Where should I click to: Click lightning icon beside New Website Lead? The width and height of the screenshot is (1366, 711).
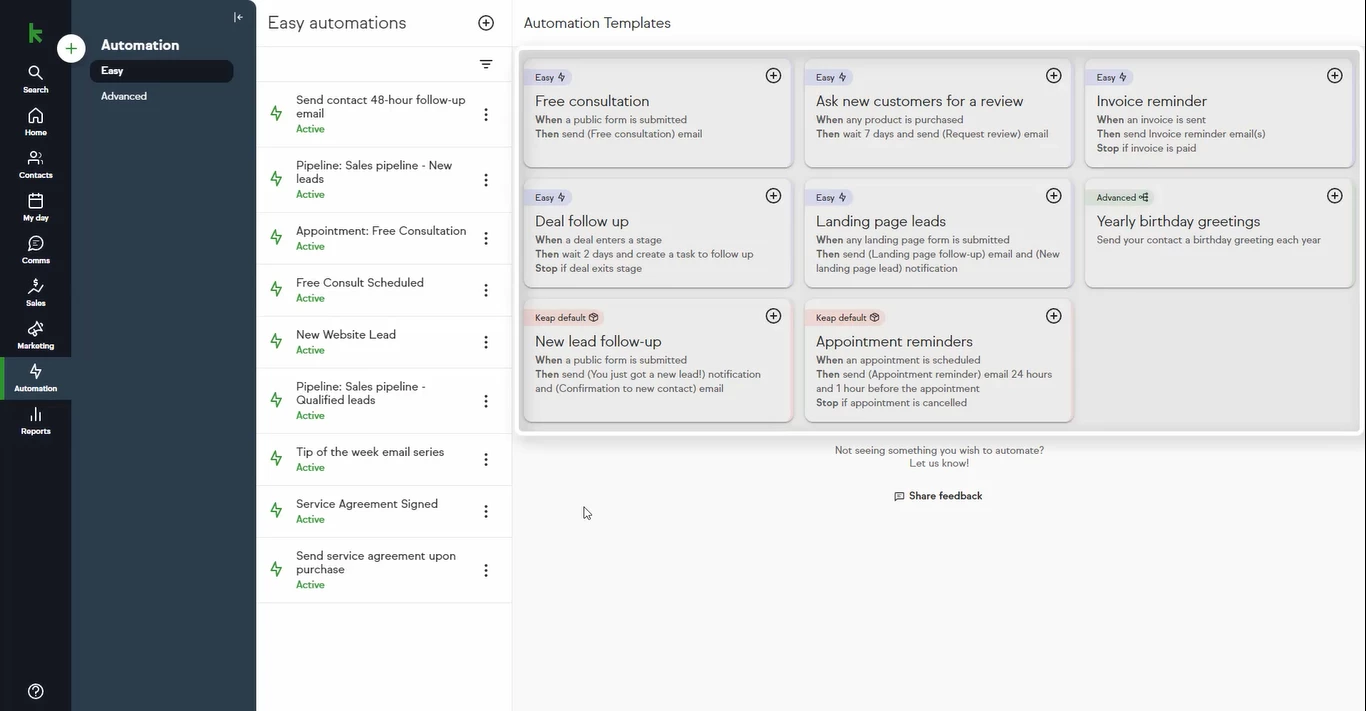[x=276, y=341]
